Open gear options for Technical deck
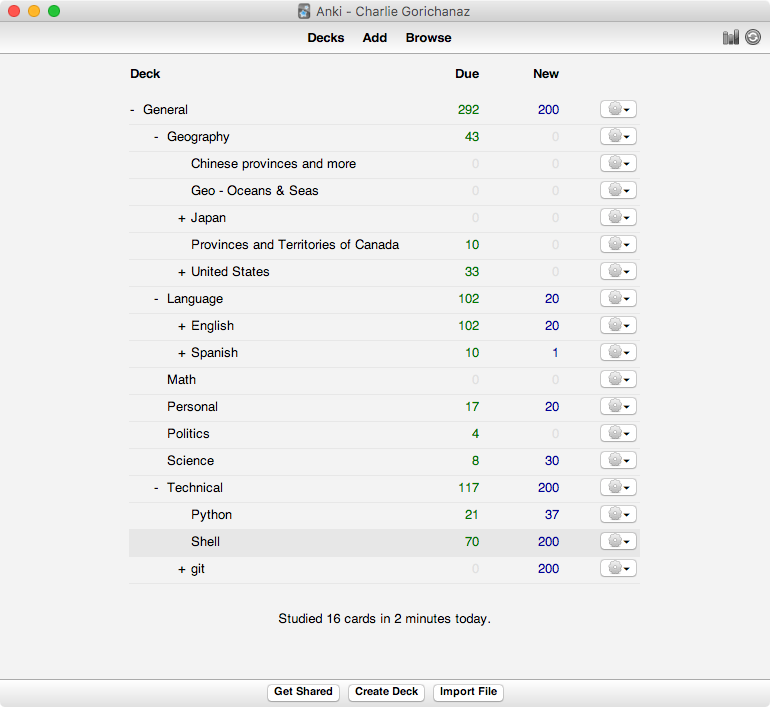The image size is (770, 707). click(x=618, y=487)
